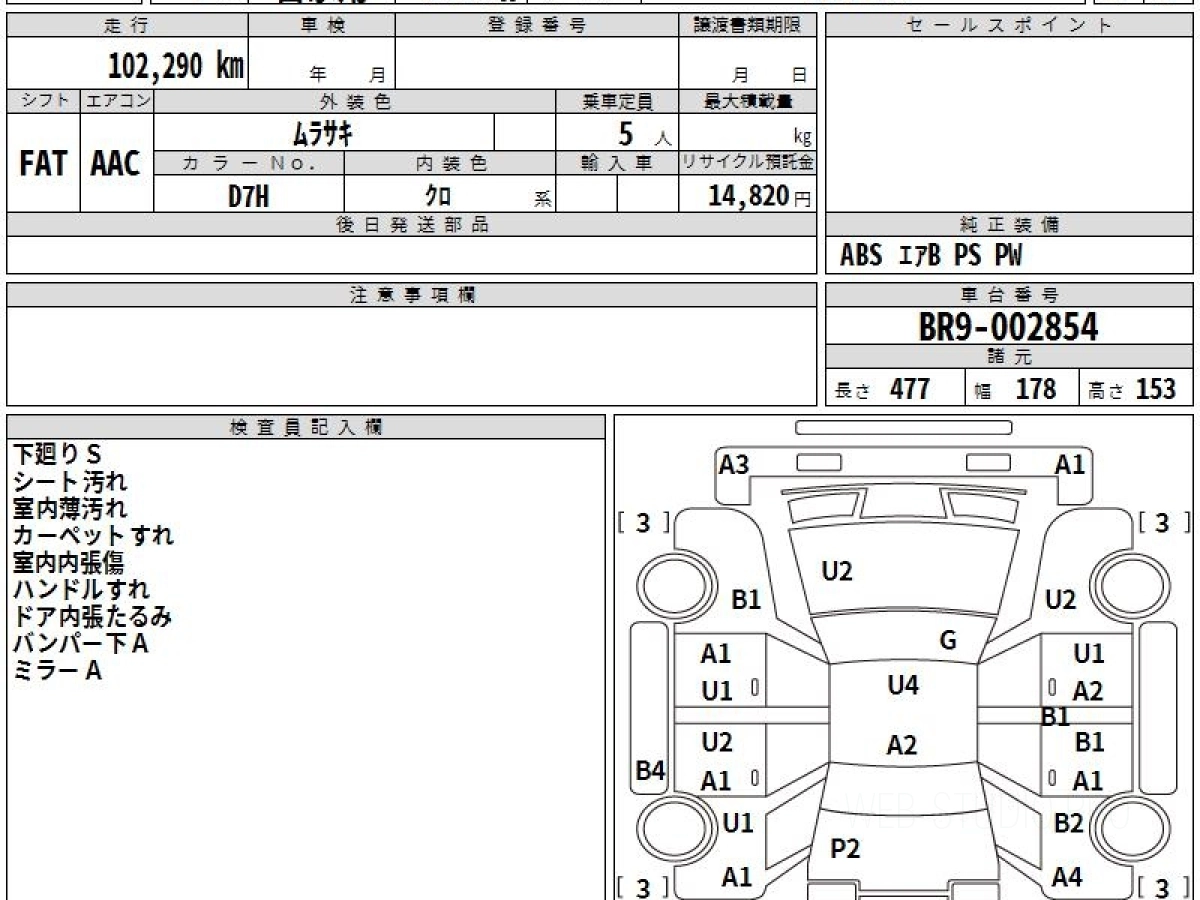
Task: Click the 諸元 header
Action: [1009, 357]
